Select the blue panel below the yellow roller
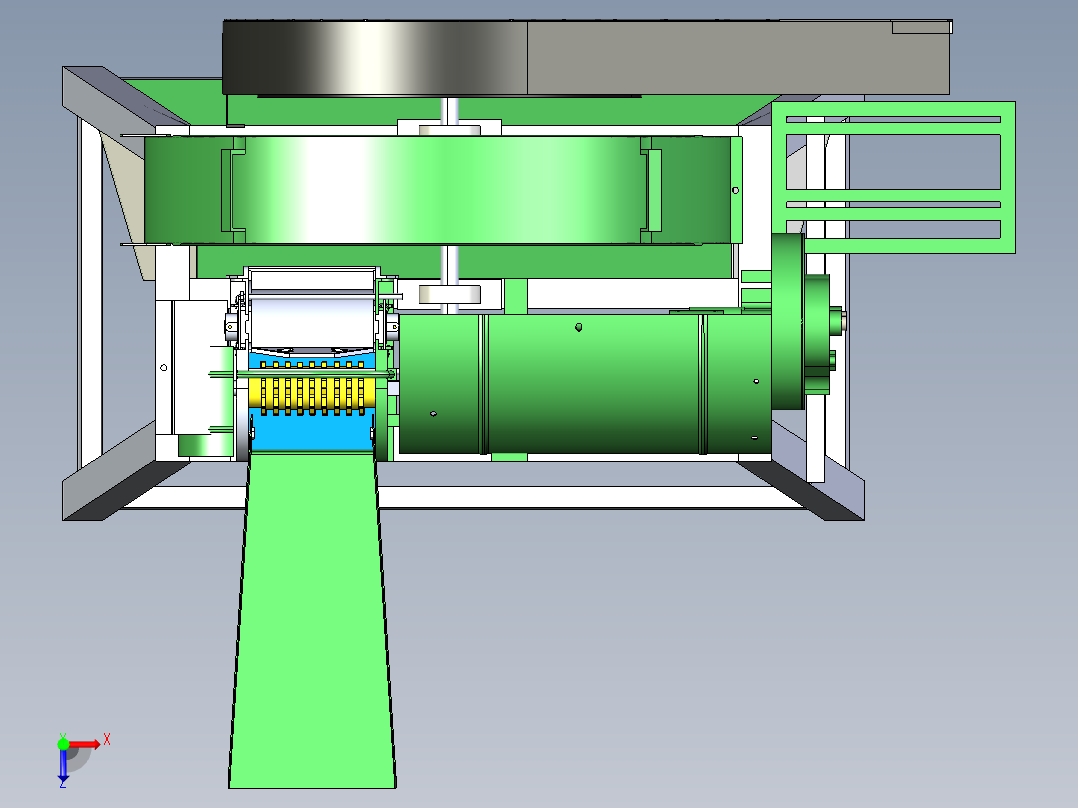1078x808 pixels. (312, 431)
